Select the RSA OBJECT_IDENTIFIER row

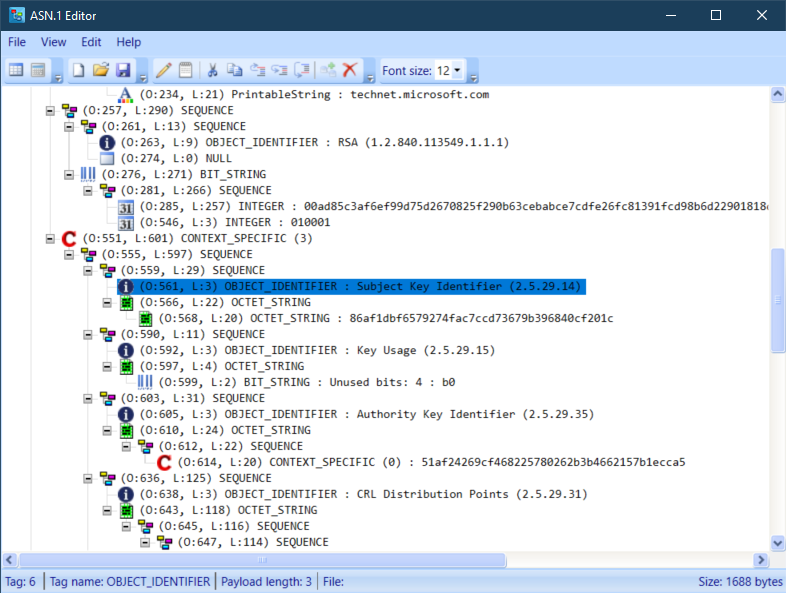[x=314, y=142]
